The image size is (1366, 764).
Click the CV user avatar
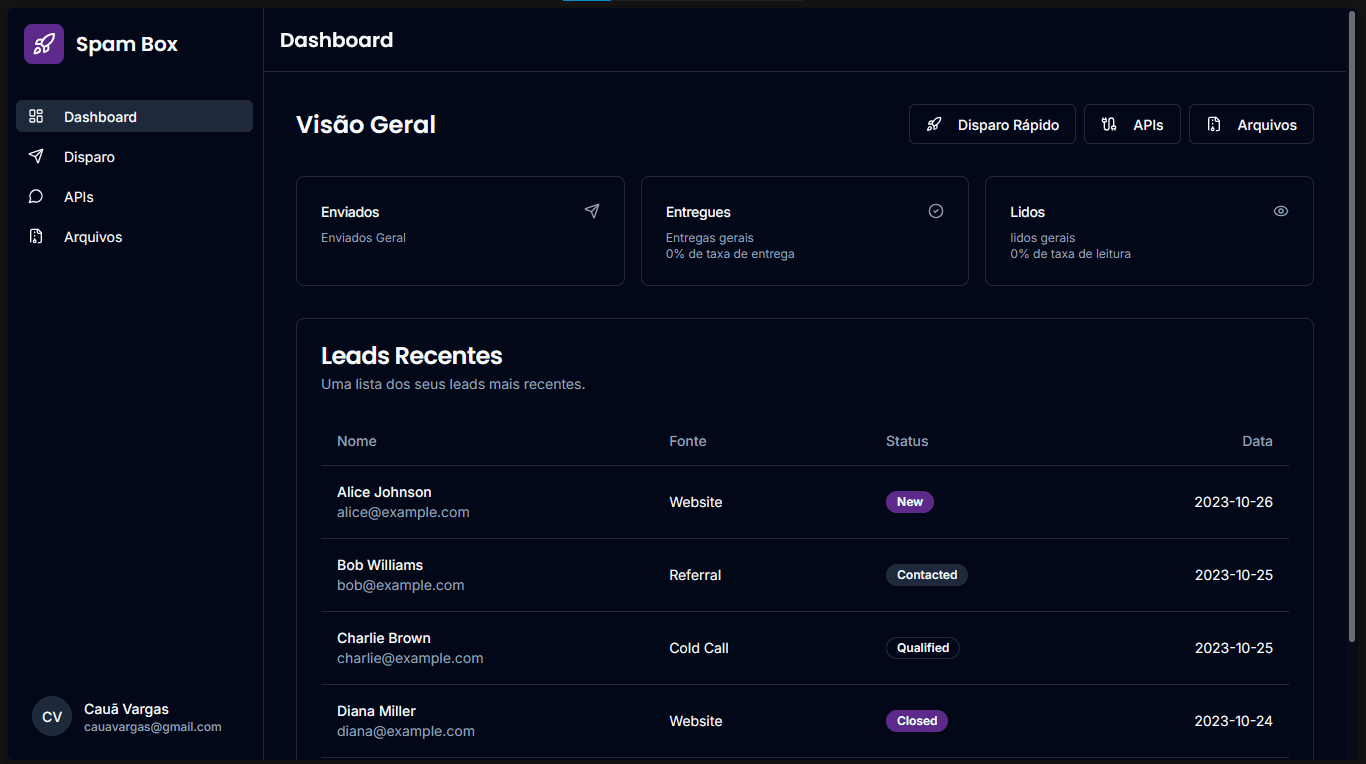pyautogui.click(x=52, y=717)
